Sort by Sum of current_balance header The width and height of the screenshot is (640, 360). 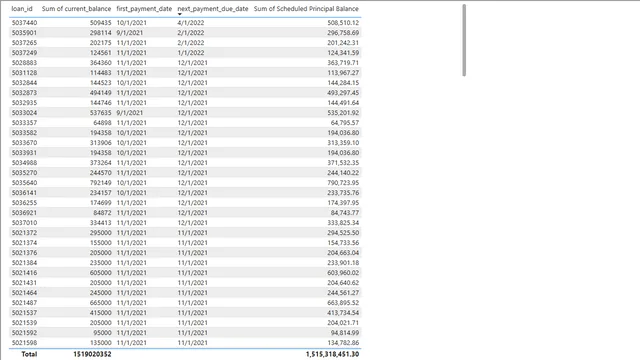76,9
